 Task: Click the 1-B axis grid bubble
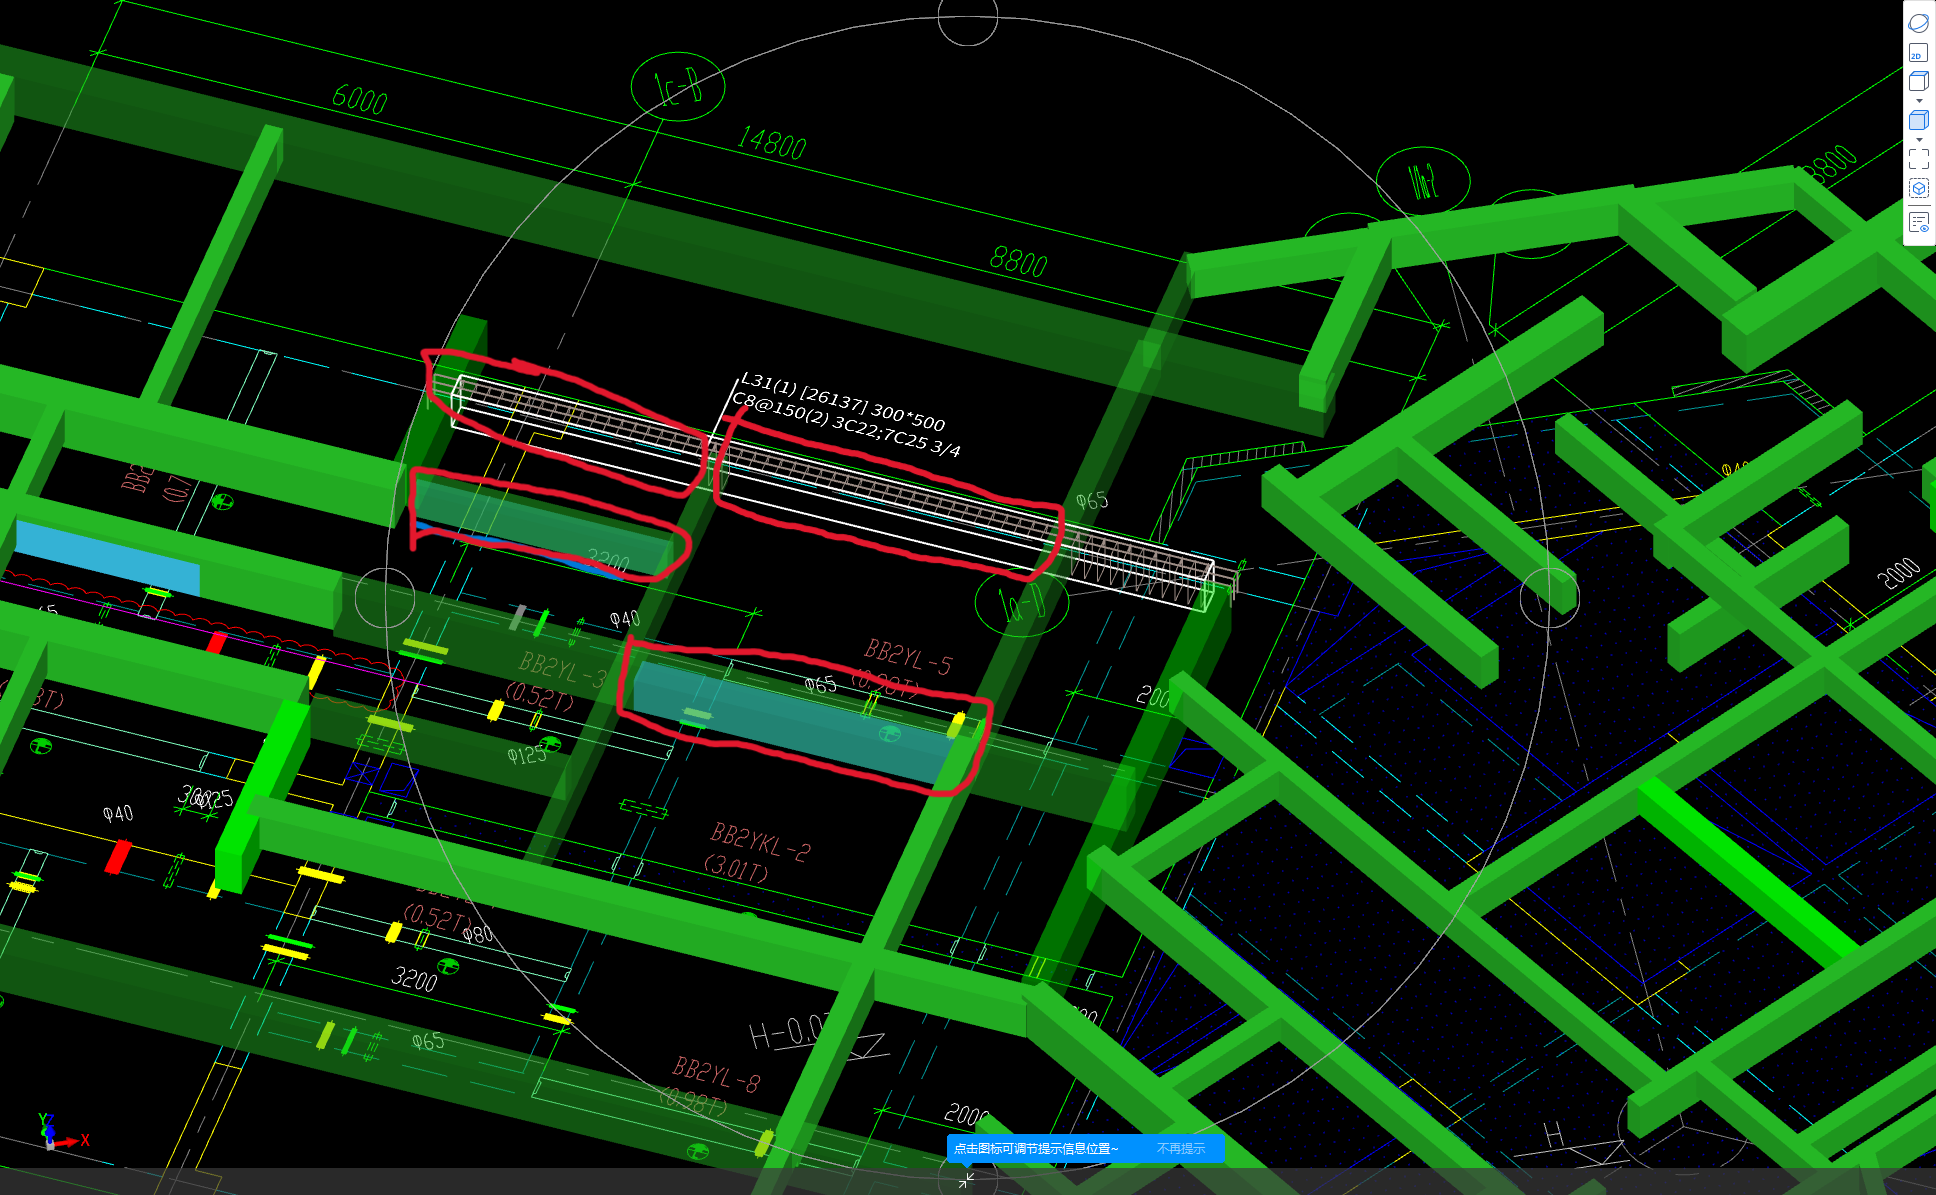(678, 88)
